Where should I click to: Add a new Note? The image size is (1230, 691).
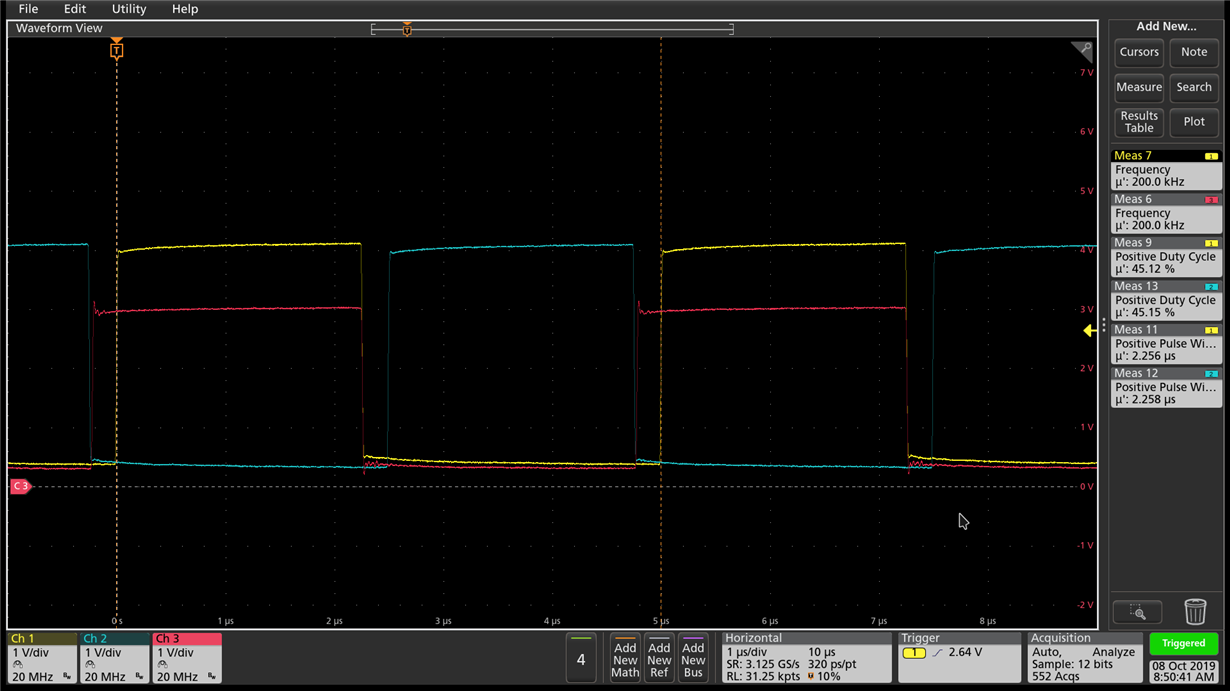pyautogui.click(x=1194, y=52)
